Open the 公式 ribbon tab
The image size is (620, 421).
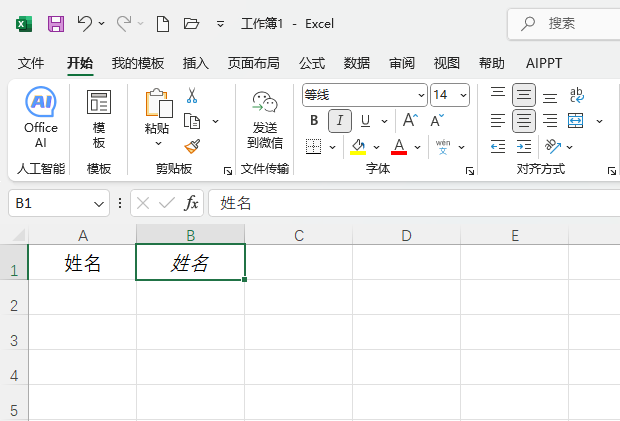click(x=312, y=63)
